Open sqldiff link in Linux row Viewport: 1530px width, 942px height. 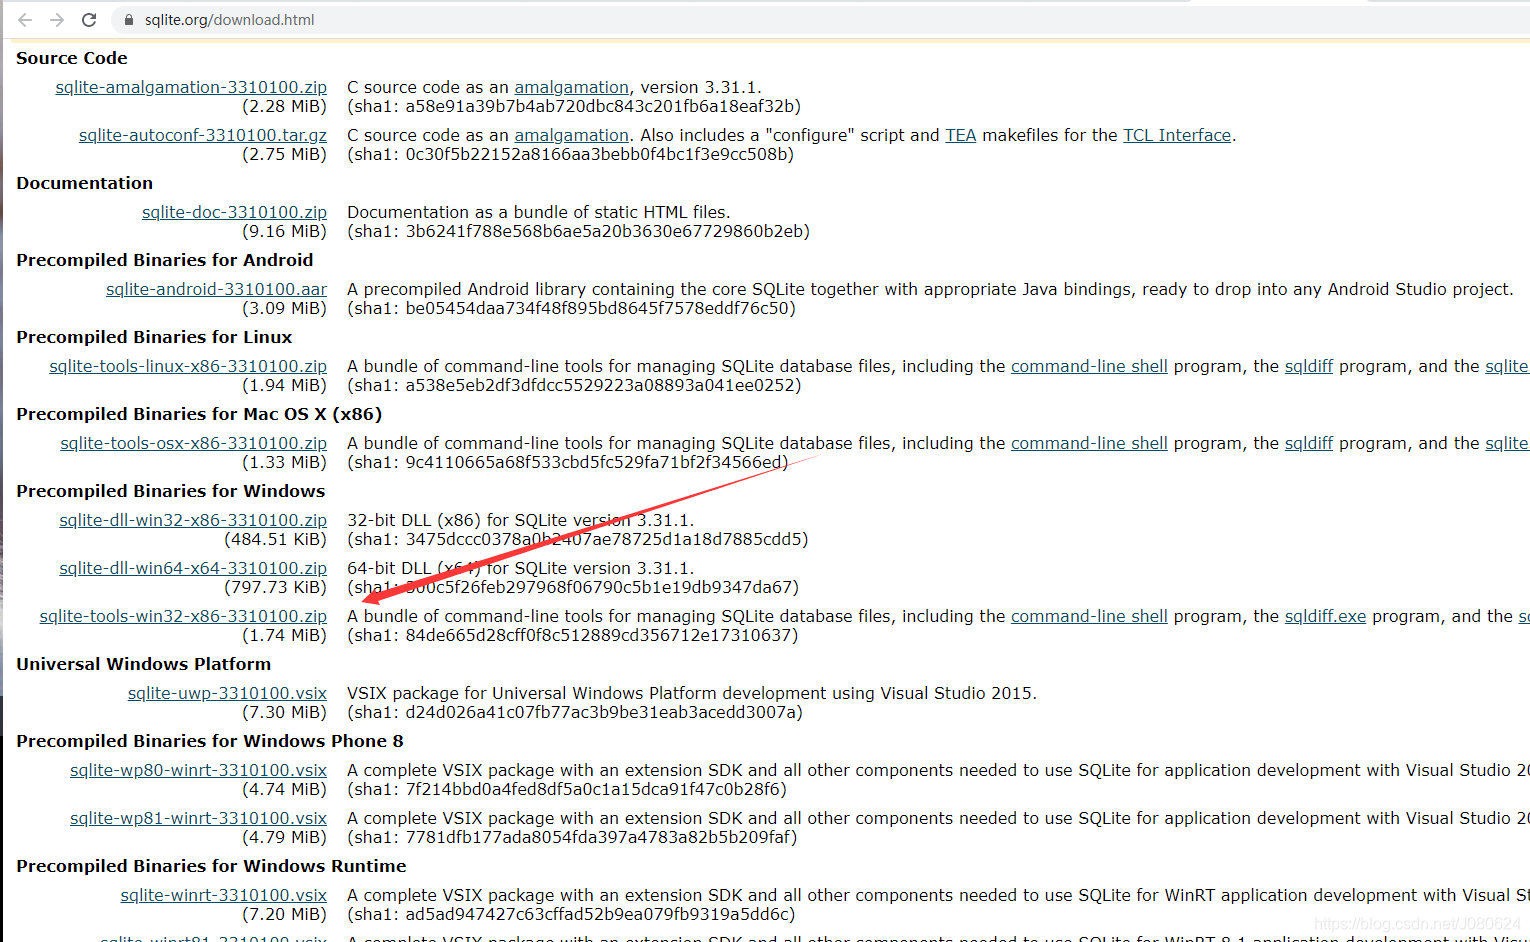tap(1309, 366)
